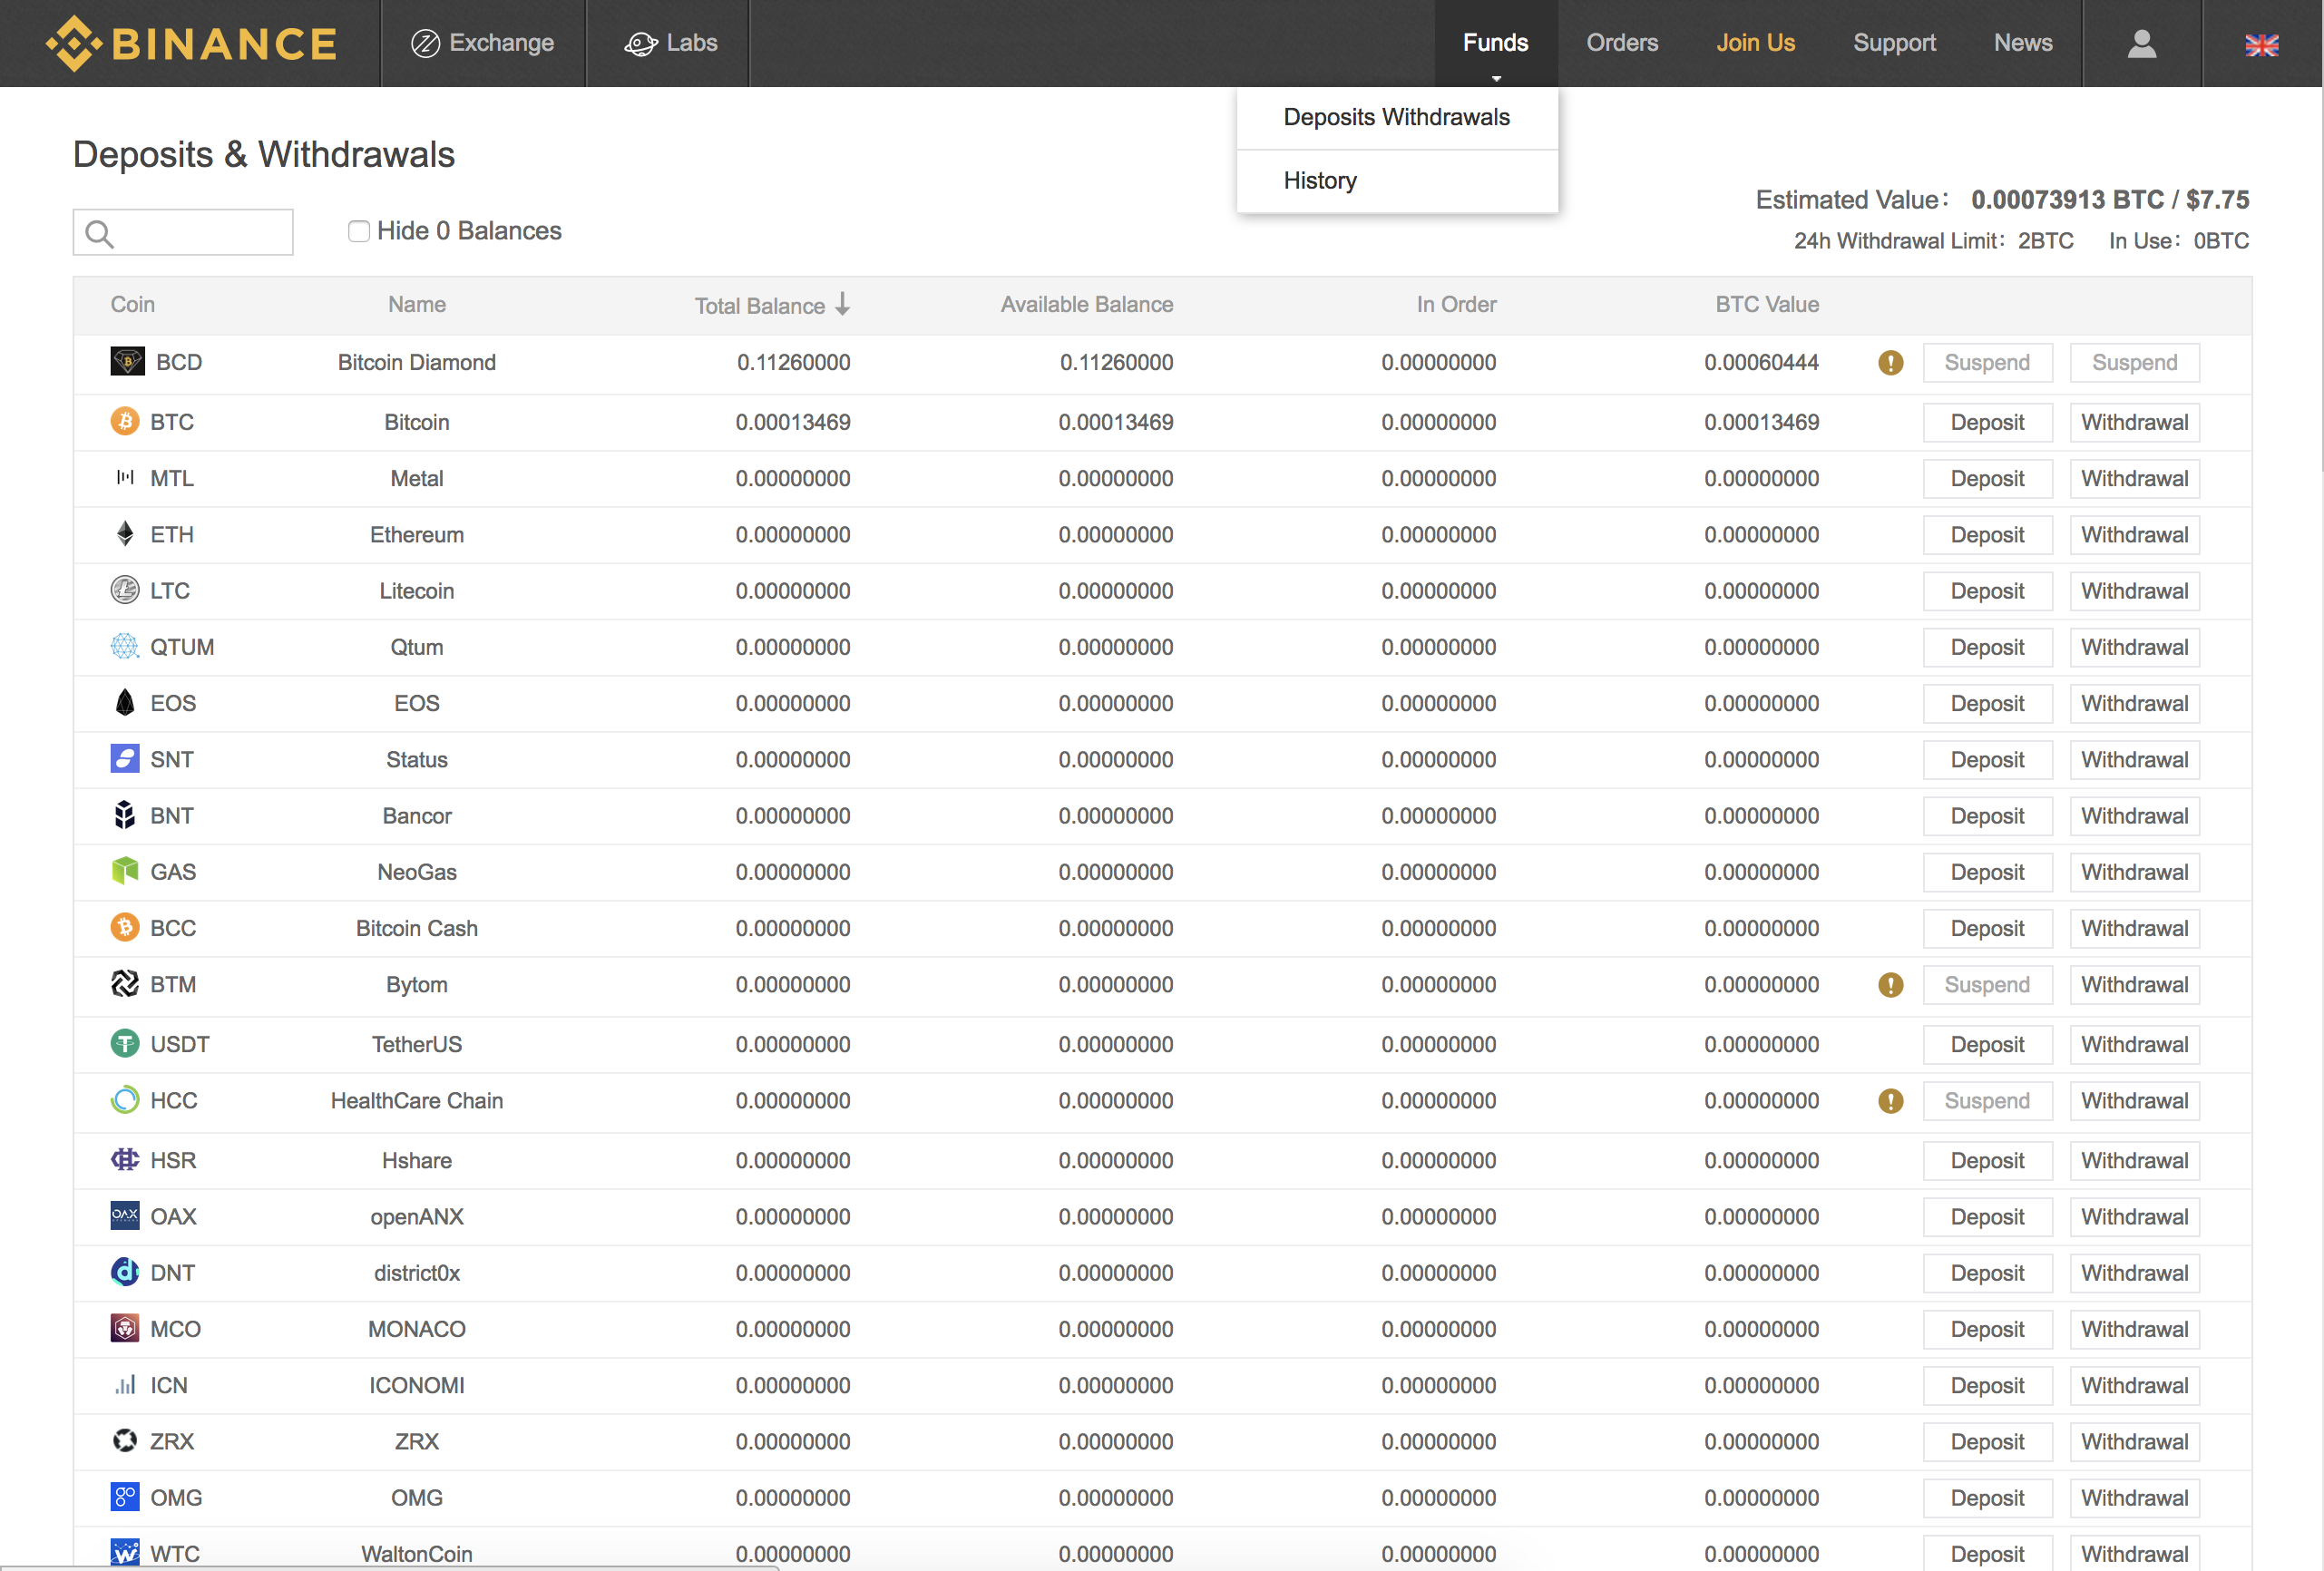Click the Metal MTL coin icon

pyautogui.click(x=124, y=477)
